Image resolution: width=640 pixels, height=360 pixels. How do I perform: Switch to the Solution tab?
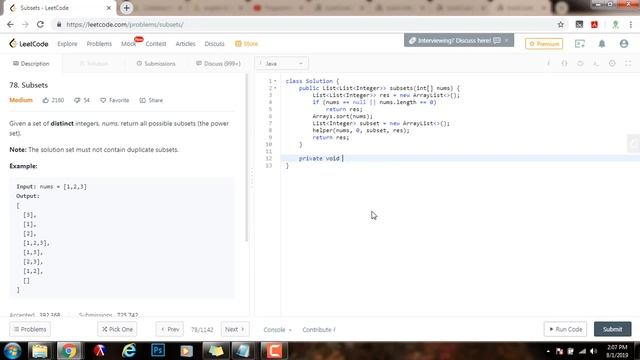[94, 64]
